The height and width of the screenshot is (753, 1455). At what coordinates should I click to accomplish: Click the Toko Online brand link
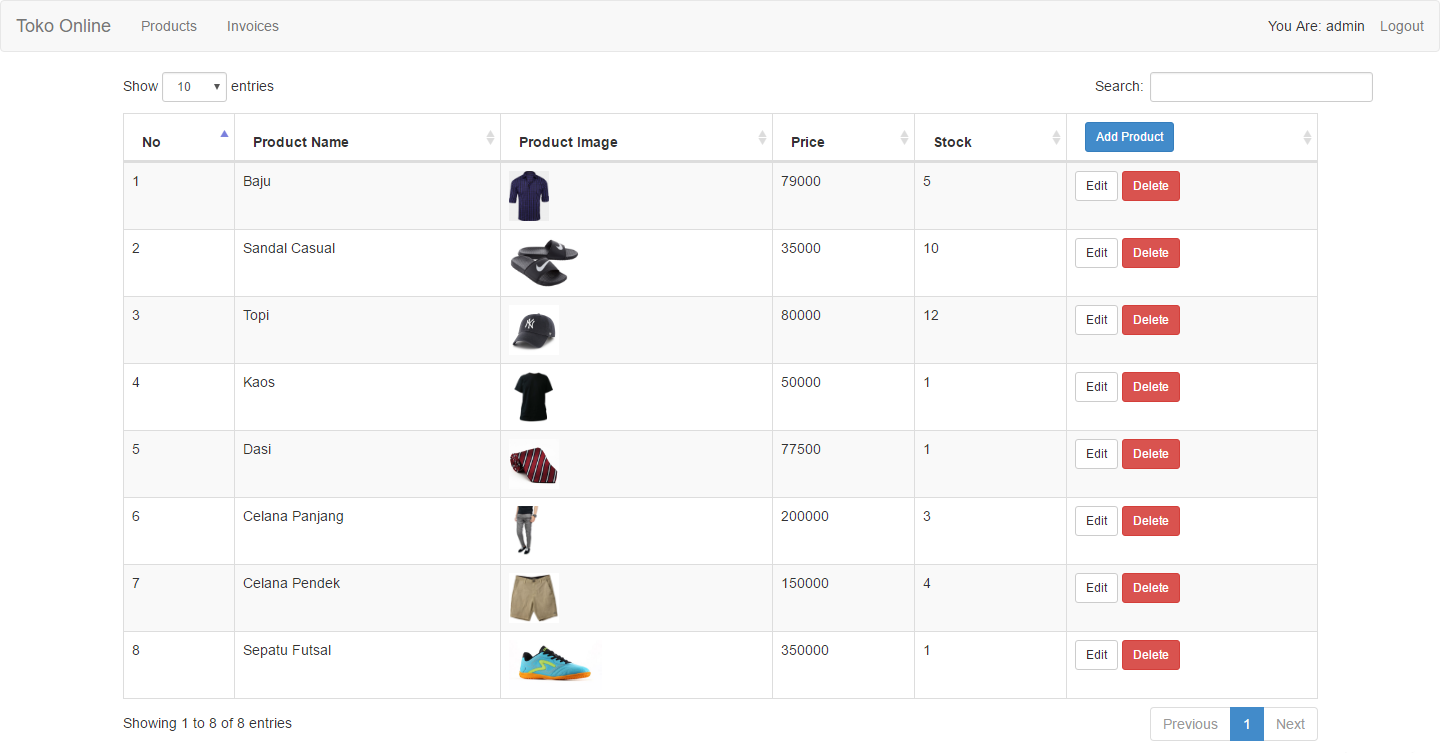pyautogui.click(x=64, y=26)
